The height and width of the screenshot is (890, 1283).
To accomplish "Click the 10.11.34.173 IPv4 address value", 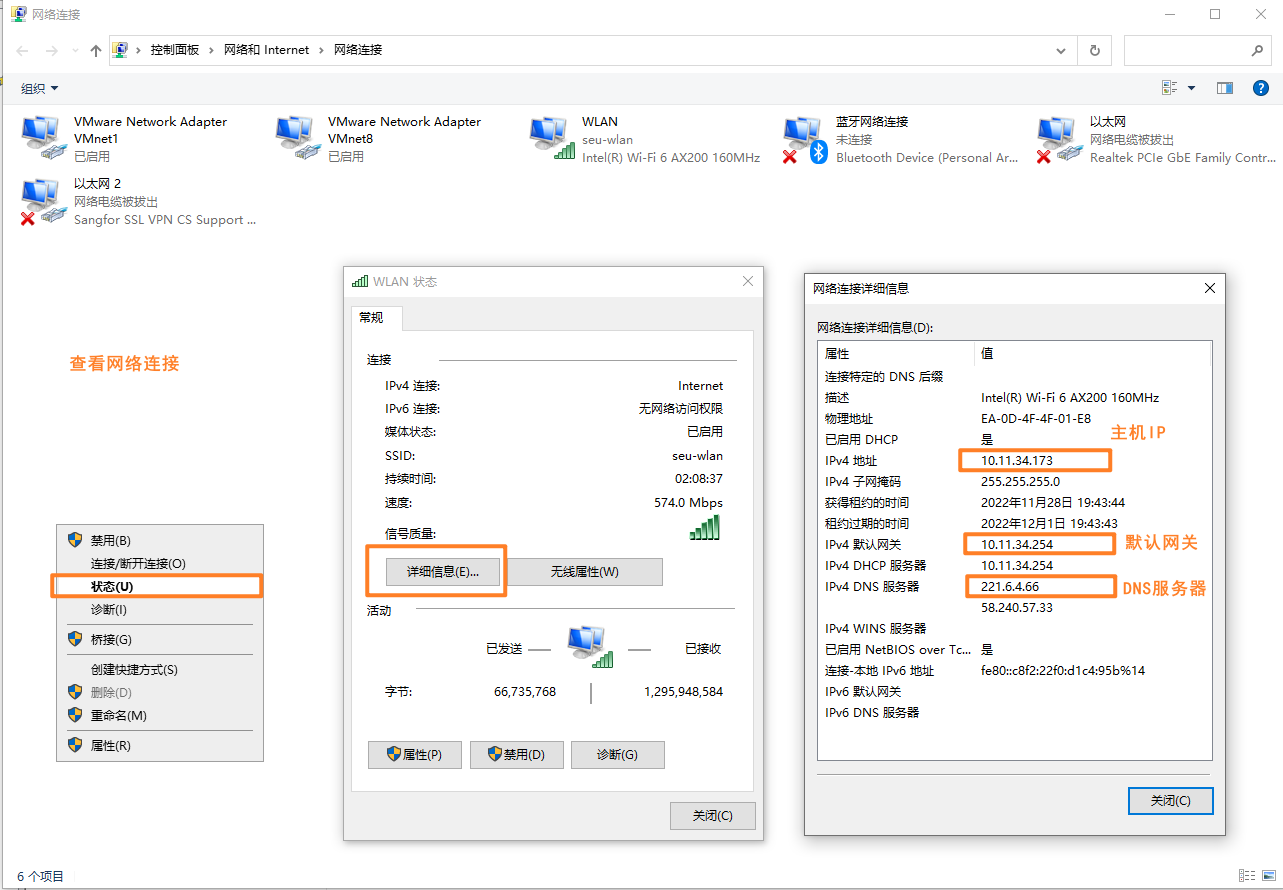I will [1017, 461].
